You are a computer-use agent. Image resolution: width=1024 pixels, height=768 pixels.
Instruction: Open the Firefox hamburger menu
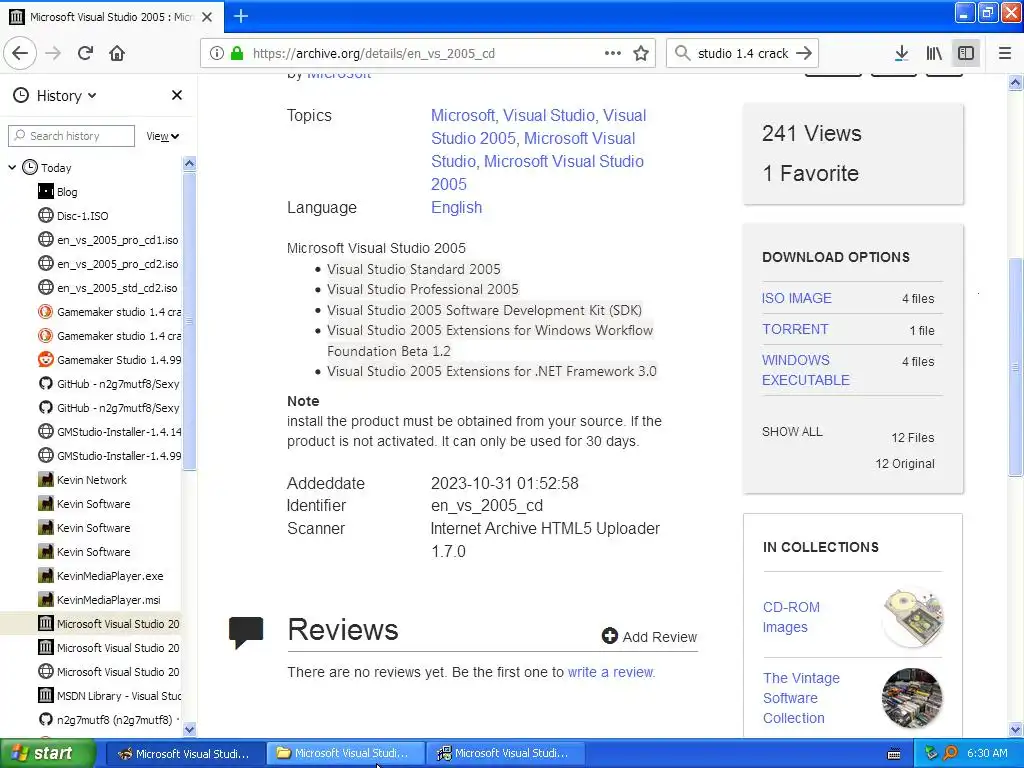1004,54
